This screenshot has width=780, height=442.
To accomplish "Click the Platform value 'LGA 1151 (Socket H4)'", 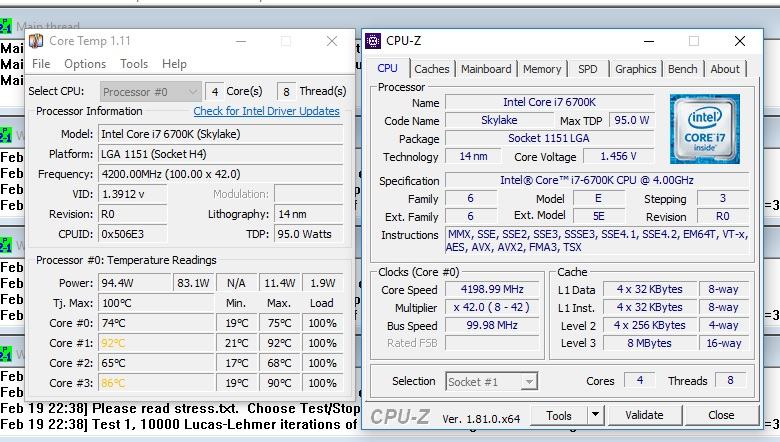I will 221,154.
